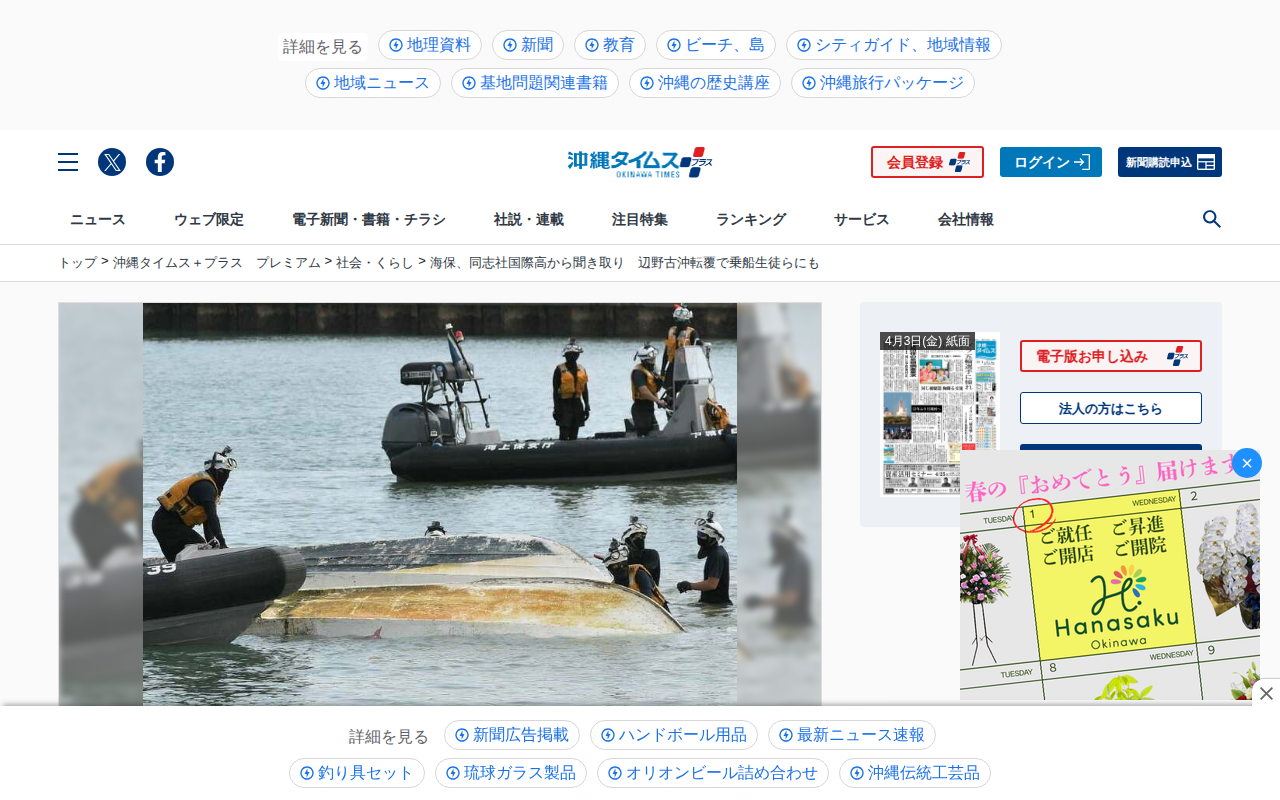Click 新聞広告掲載 ad chip
1280x800 pixels.
click(512, 735)
